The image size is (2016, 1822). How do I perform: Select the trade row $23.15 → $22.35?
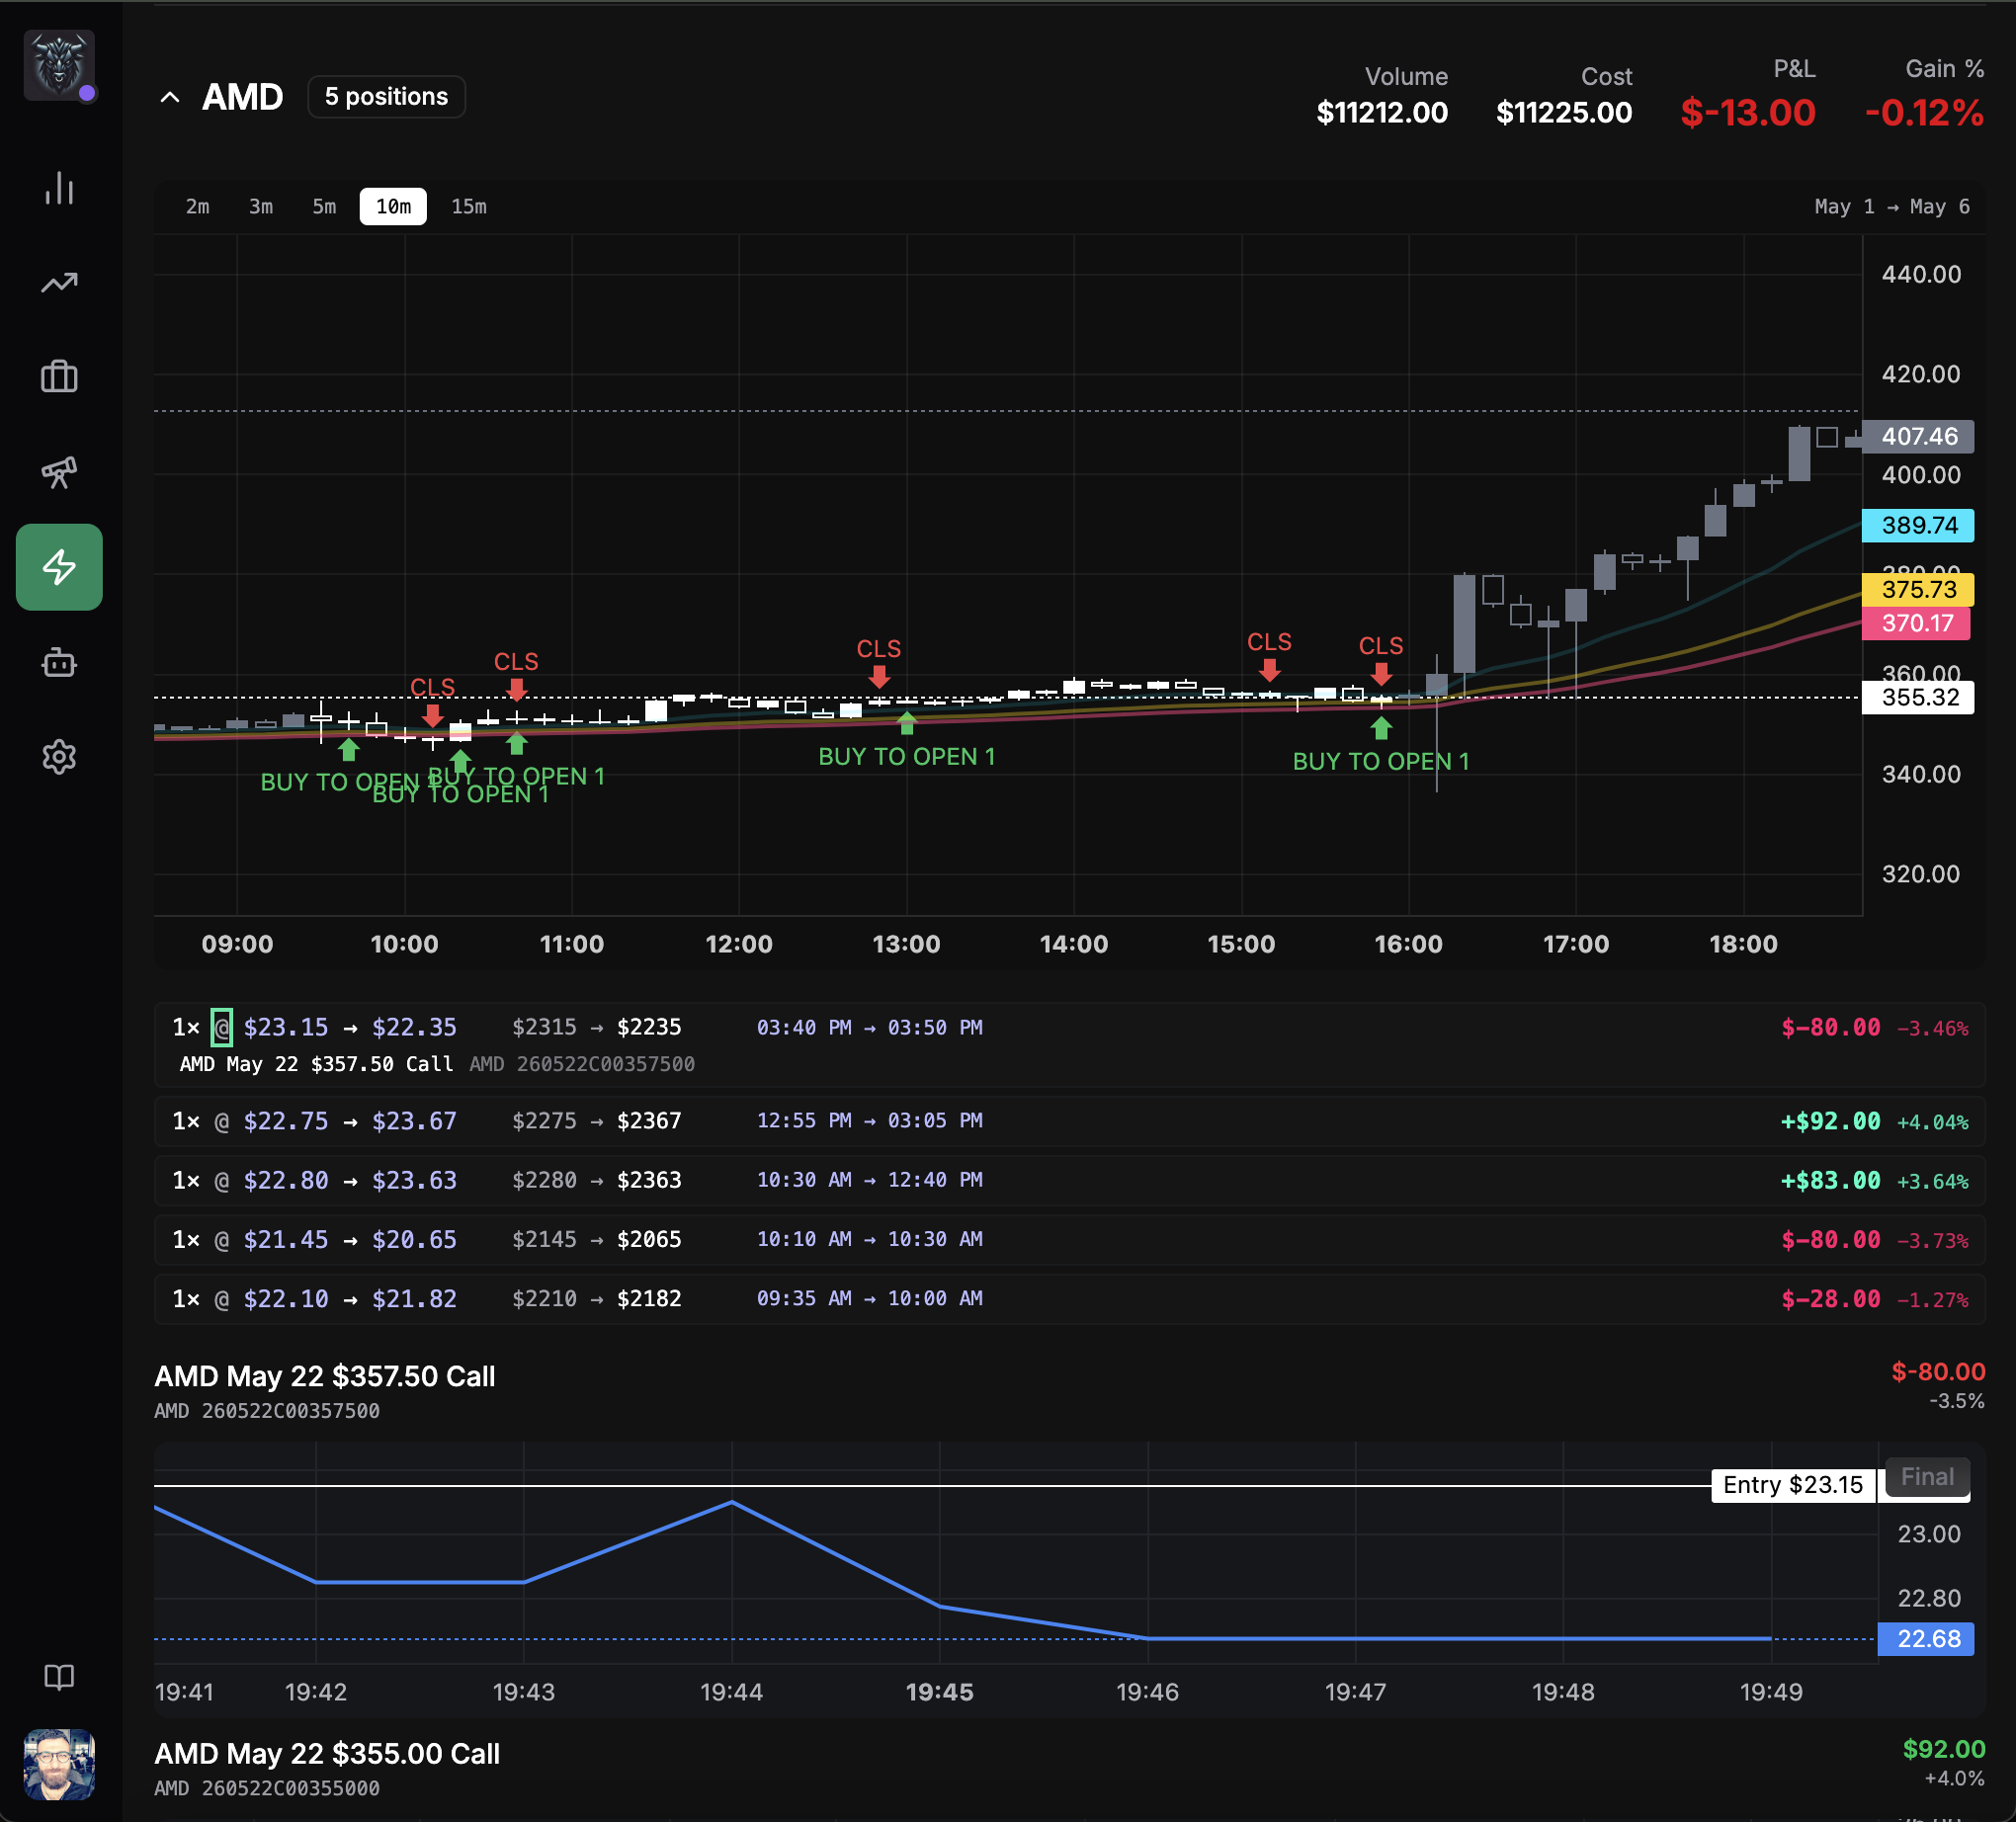click(1070, 1045)
